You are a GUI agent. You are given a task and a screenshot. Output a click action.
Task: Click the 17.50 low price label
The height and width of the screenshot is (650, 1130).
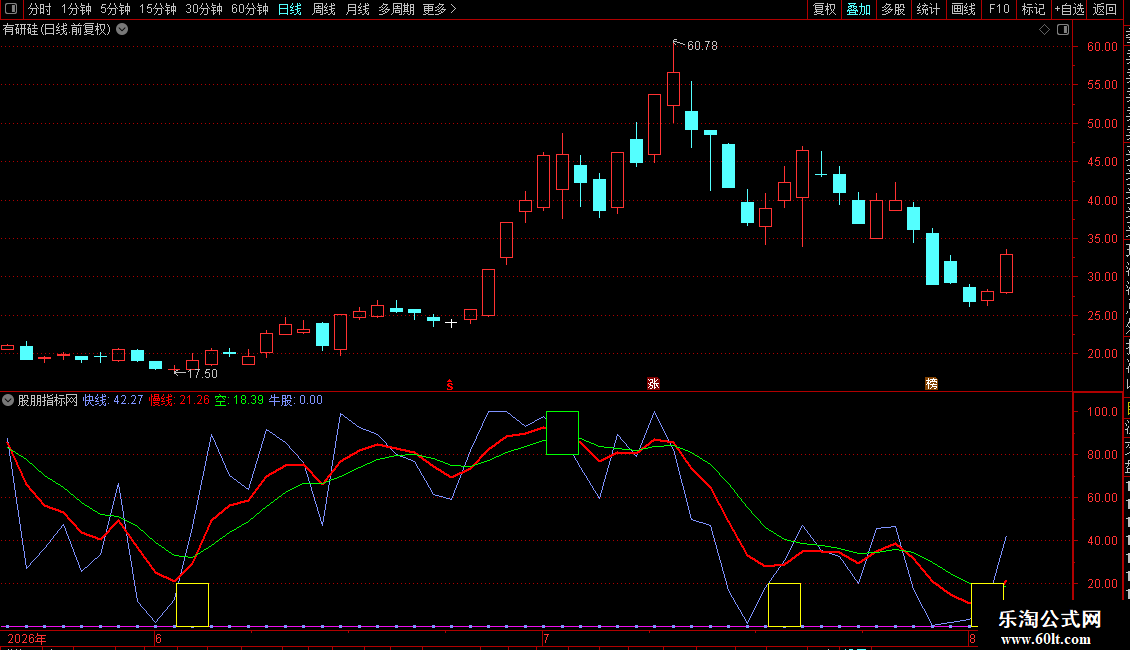(203, 374)
